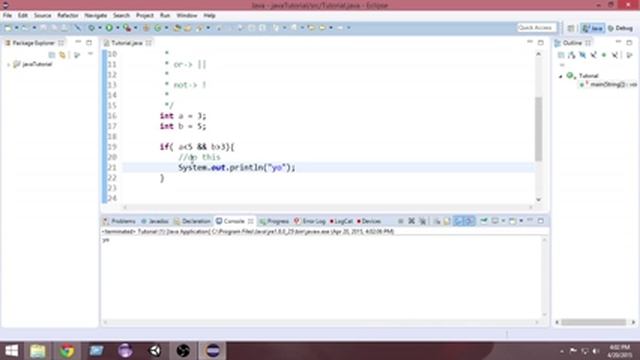Image resolution: width=640 pixels, height=360 pixels.
Task: Select the Tutorial.java editor tab
Action: [x=127, y=43]
